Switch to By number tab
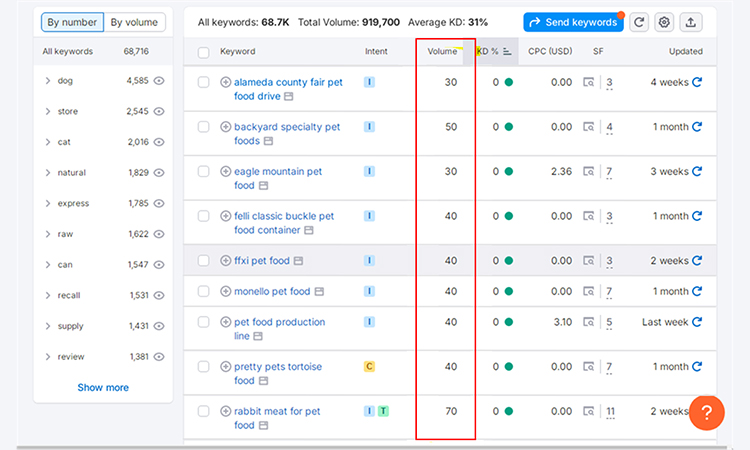This screenshot has height=450, width=750. tap(72, 22)
